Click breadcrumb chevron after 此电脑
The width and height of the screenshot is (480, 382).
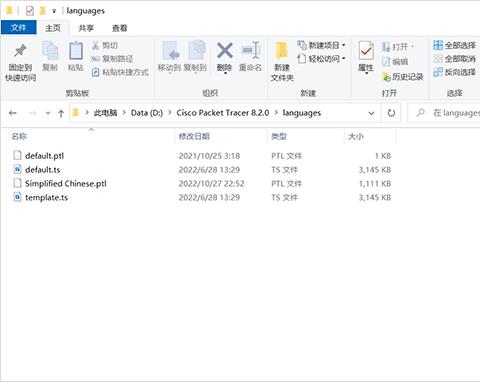pyautogui.click(x=124, y=113)
